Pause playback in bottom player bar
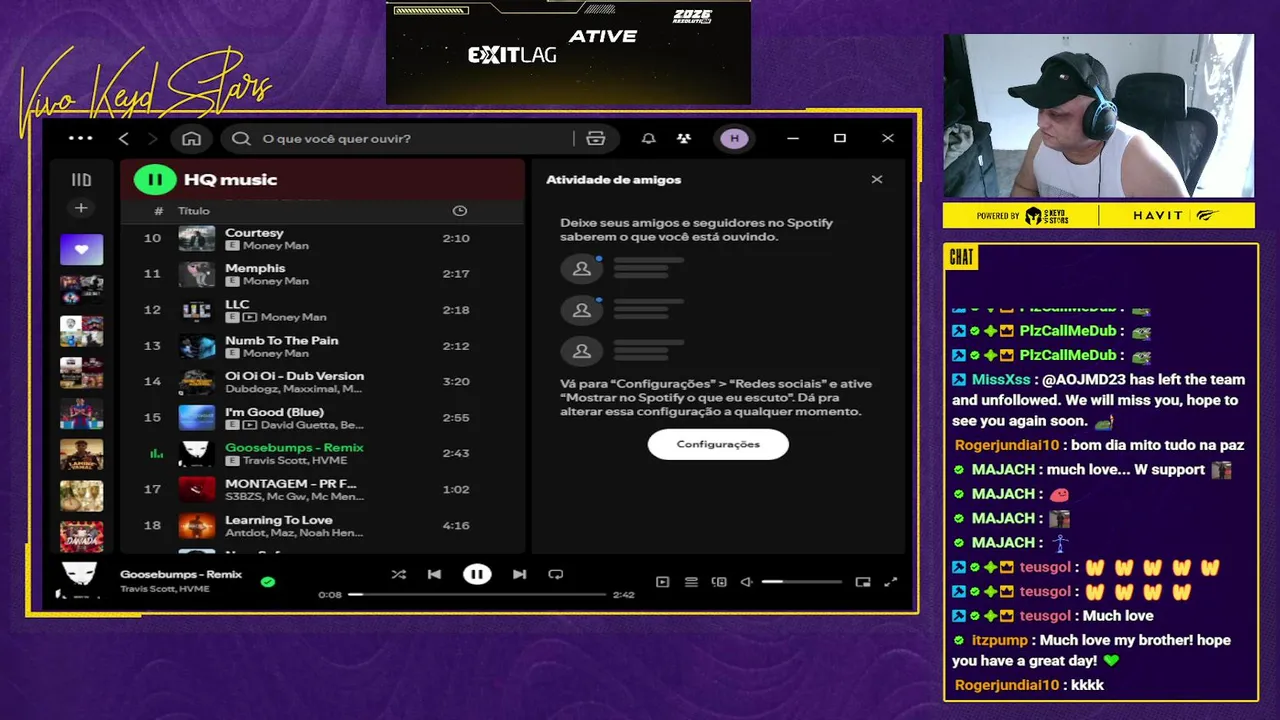 477,574
